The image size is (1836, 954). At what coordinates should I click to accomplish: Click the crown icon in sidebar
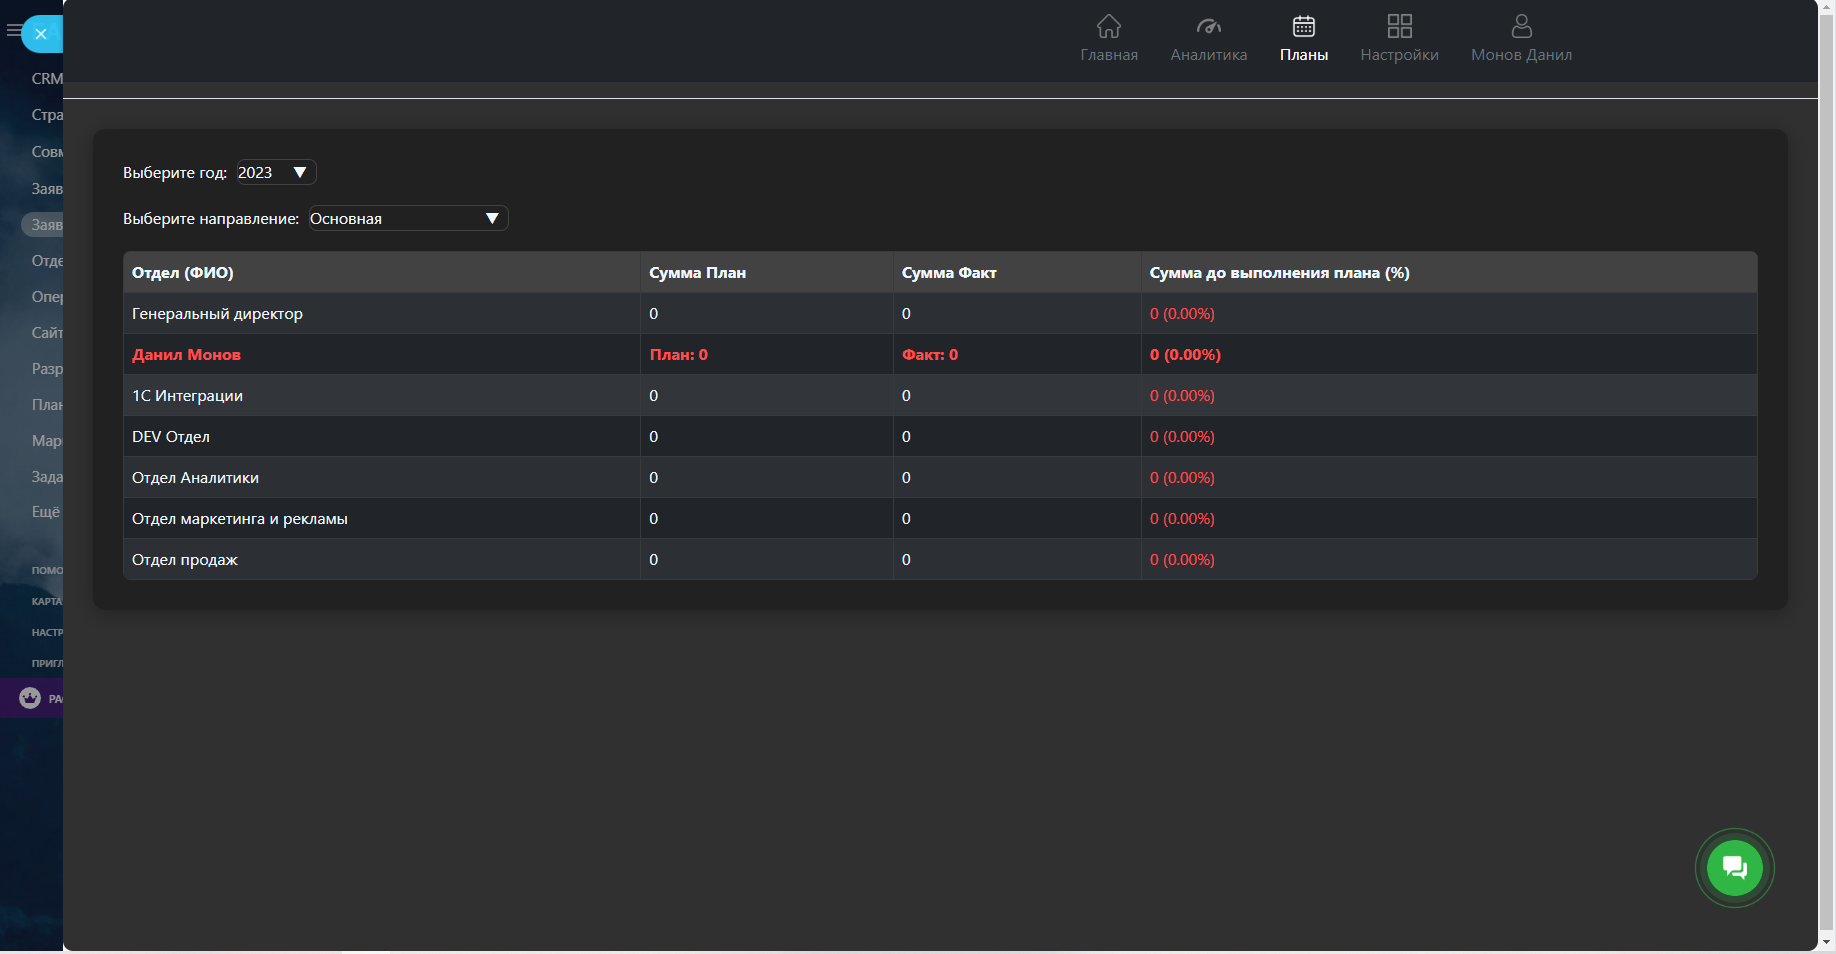[x=30, y=698]
